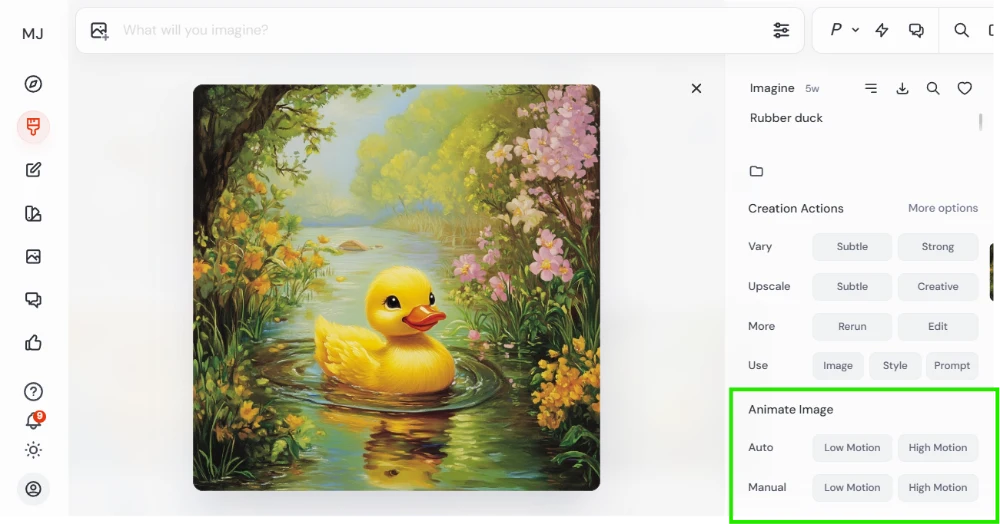1000x524 pixels.
Task: Click Auto High Motion button
Action: pos(938,448)
